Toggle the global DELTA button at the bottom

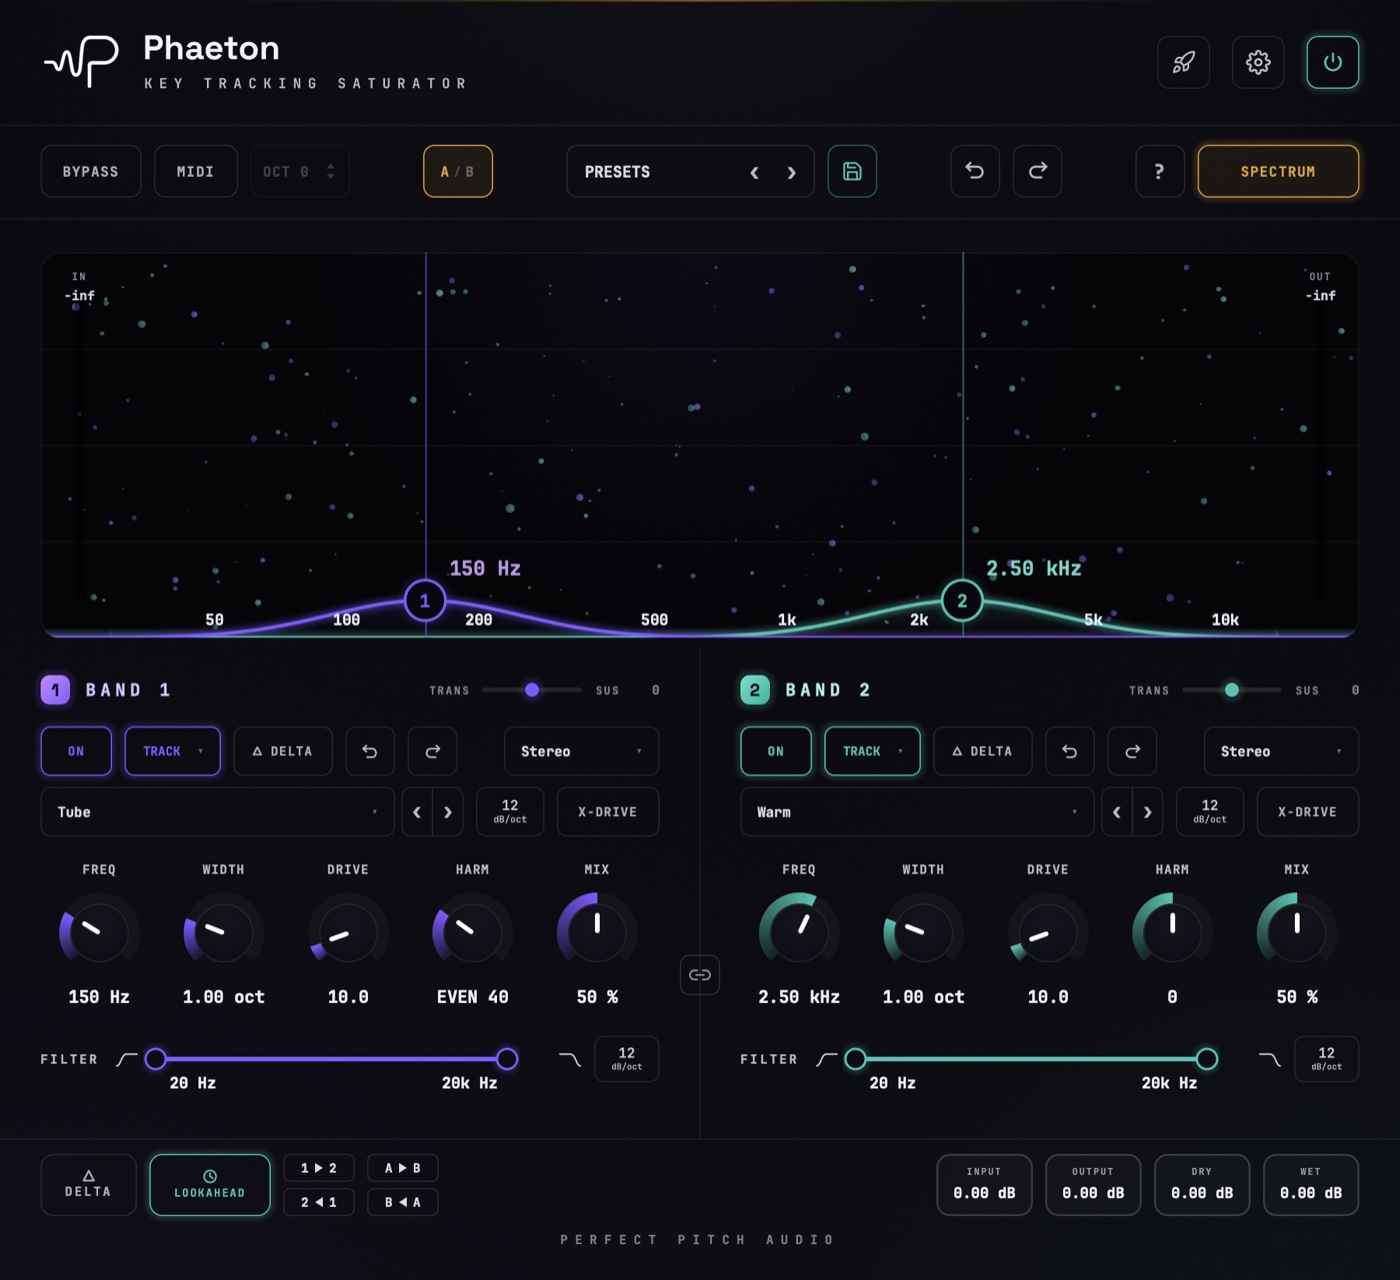pos(88,1185)
